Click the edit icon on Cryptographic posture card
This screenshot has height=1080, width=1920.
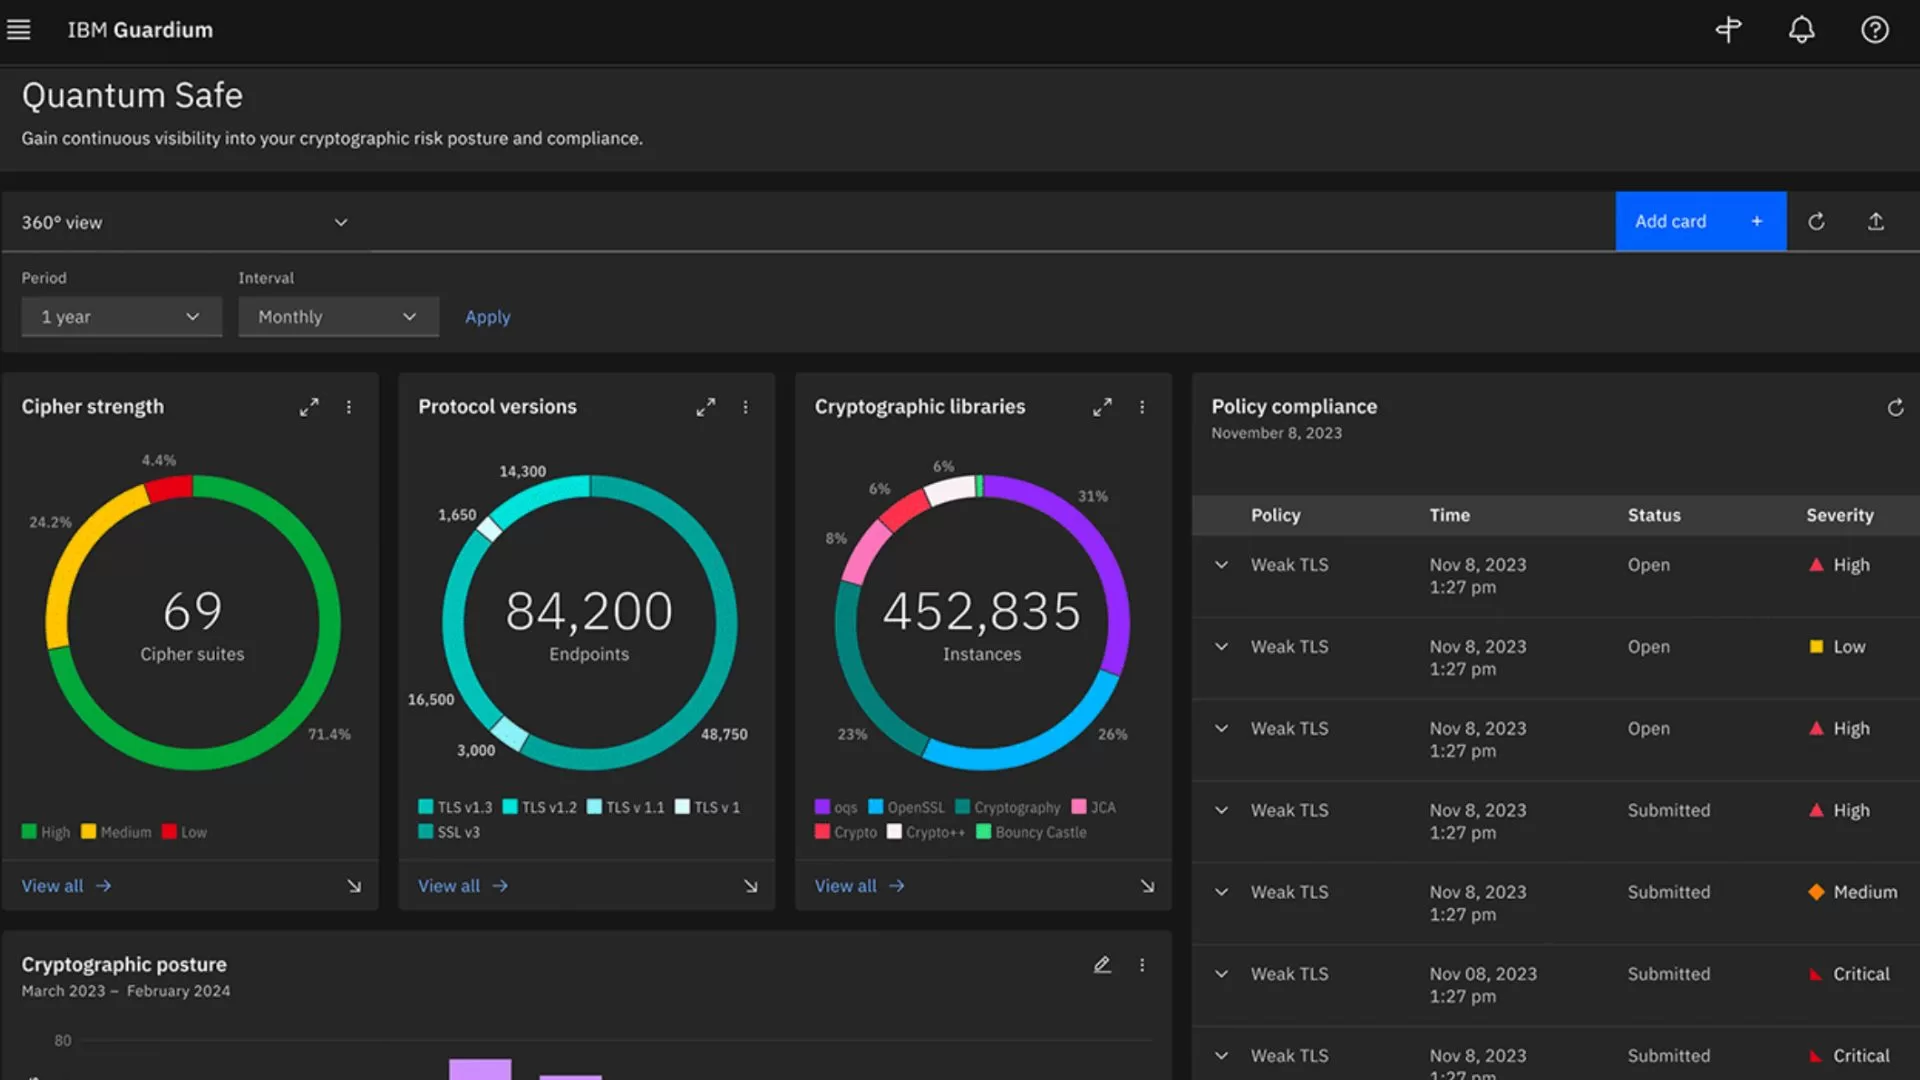tap(1102, 964)
